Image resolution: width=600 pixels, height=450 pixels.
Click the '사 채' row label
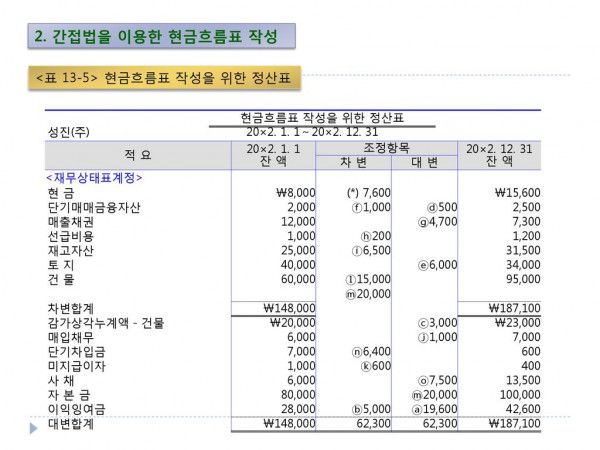(x=61, y=381)
